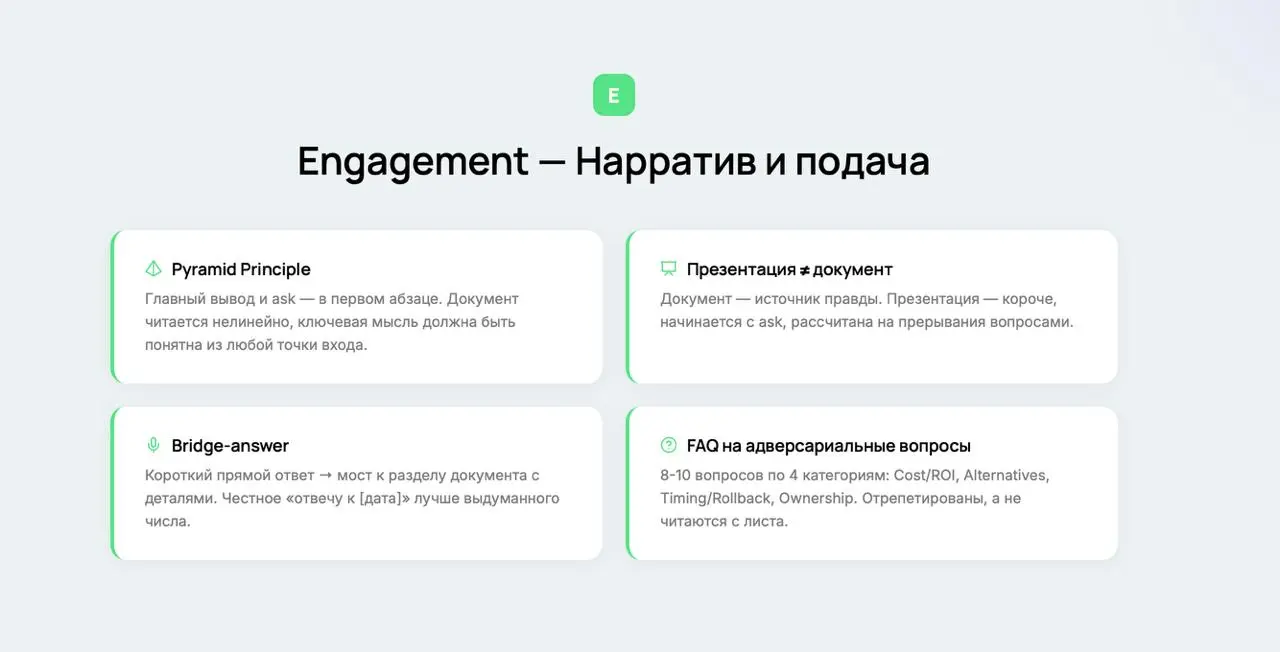Select the Bridge-answer card title

click(x=230, y=445)
